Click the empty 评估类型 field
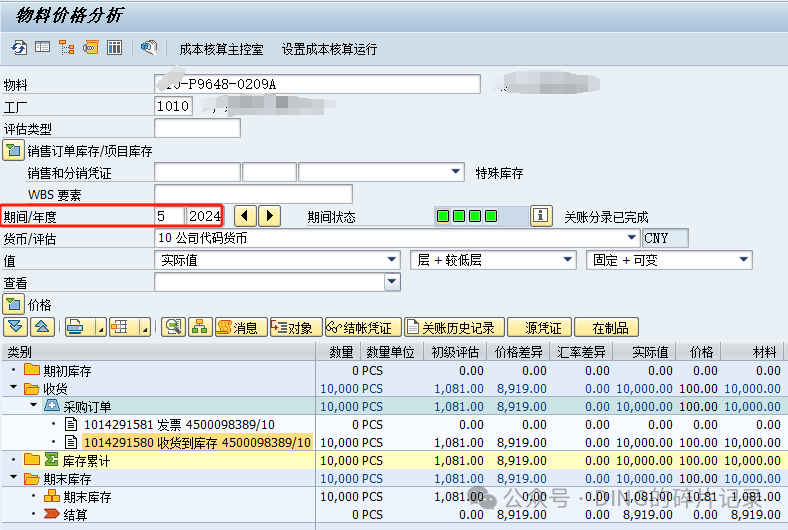Screen dimensions: 788x530 [198, 128]
